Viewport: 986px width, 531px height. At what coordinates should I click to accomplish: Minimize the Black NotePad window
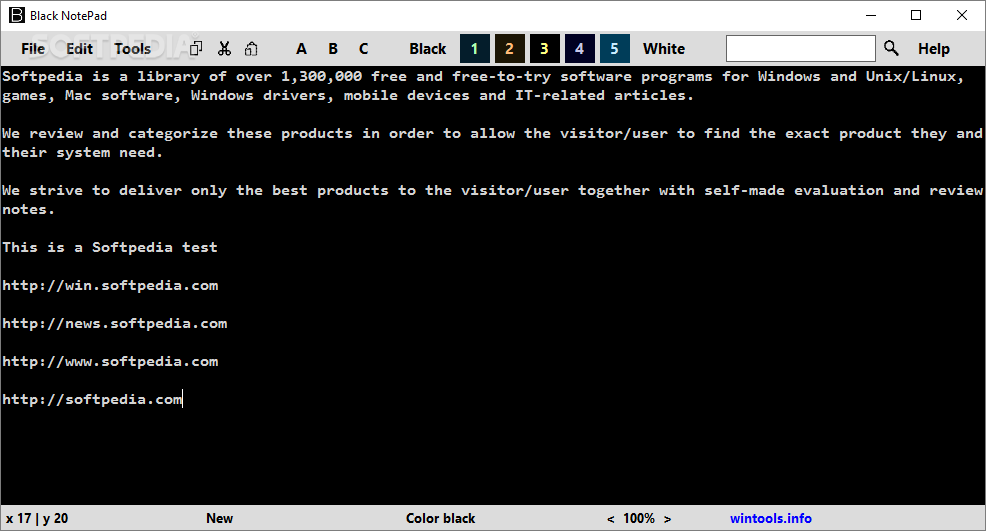click(871, 15)
